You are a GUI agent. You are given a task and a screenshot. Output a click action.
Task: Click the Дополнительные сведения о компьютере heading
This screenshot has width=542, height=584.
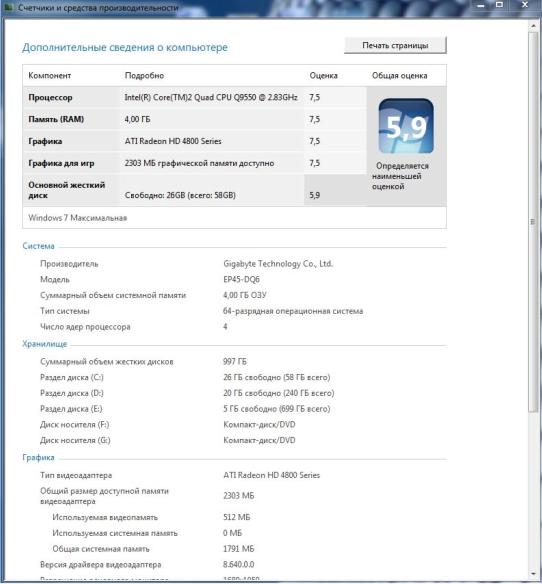(125, 48)
